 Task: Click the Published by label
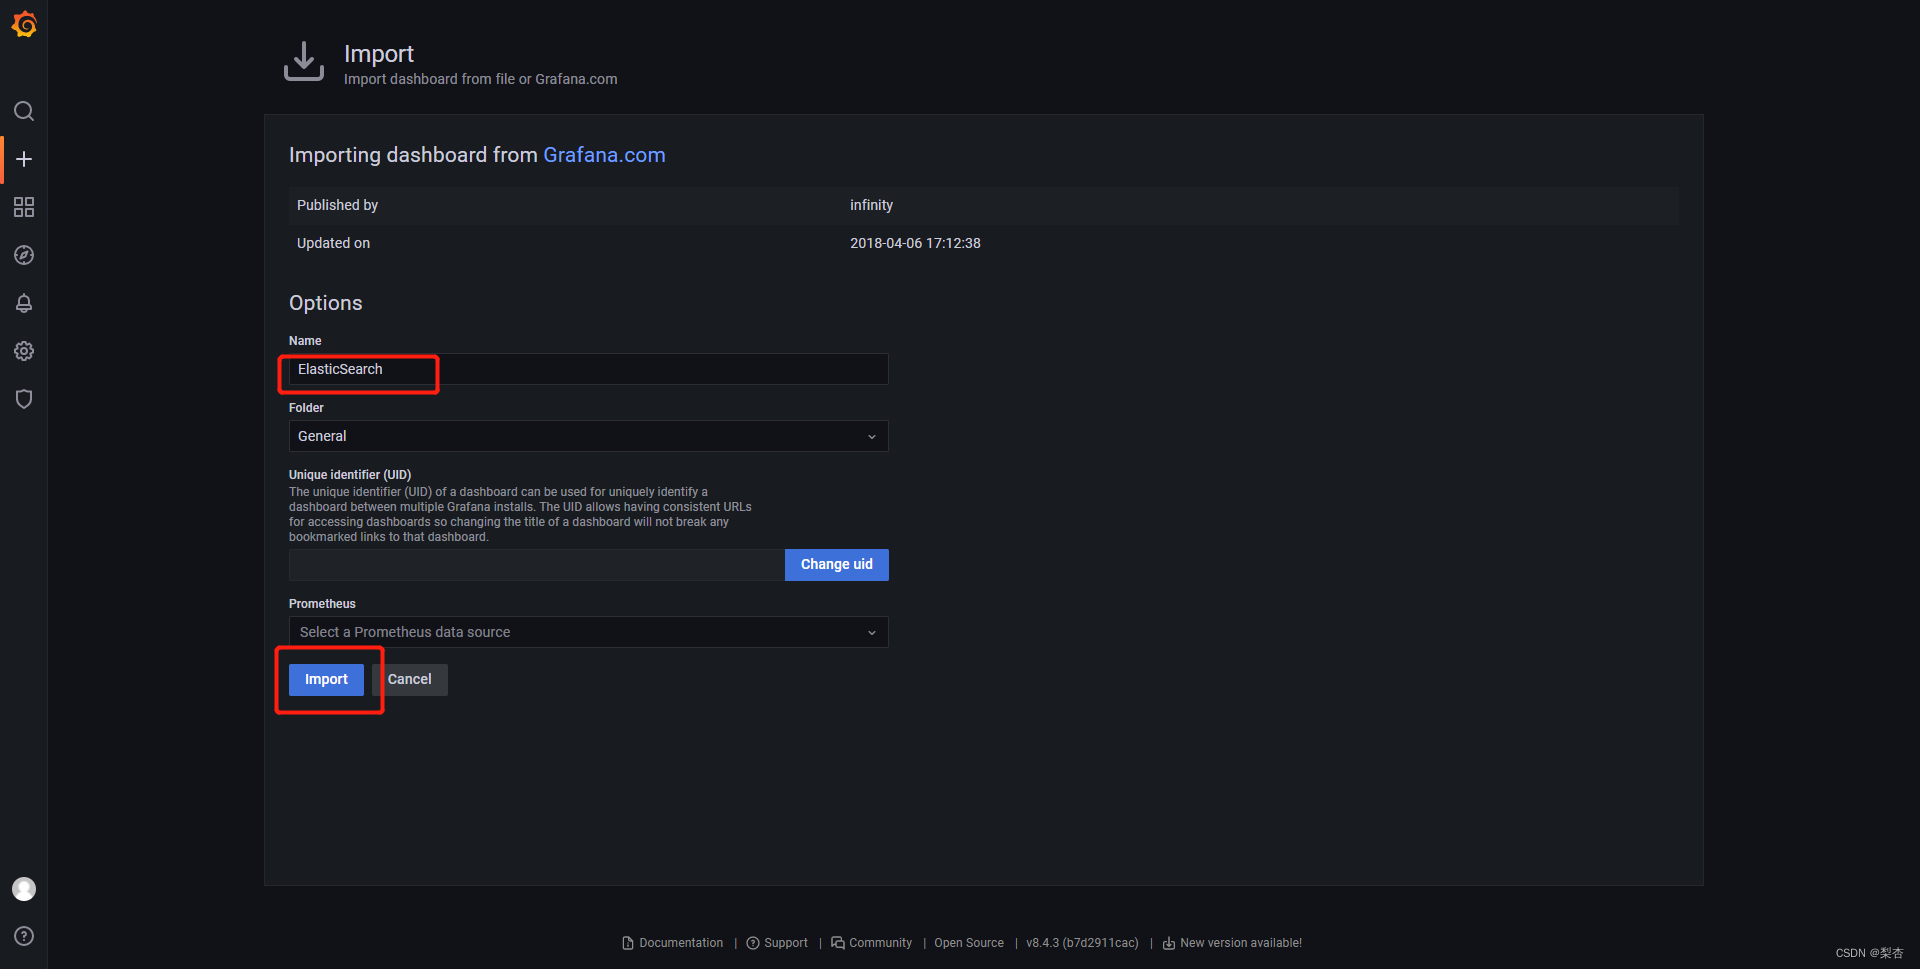(337, 205)
